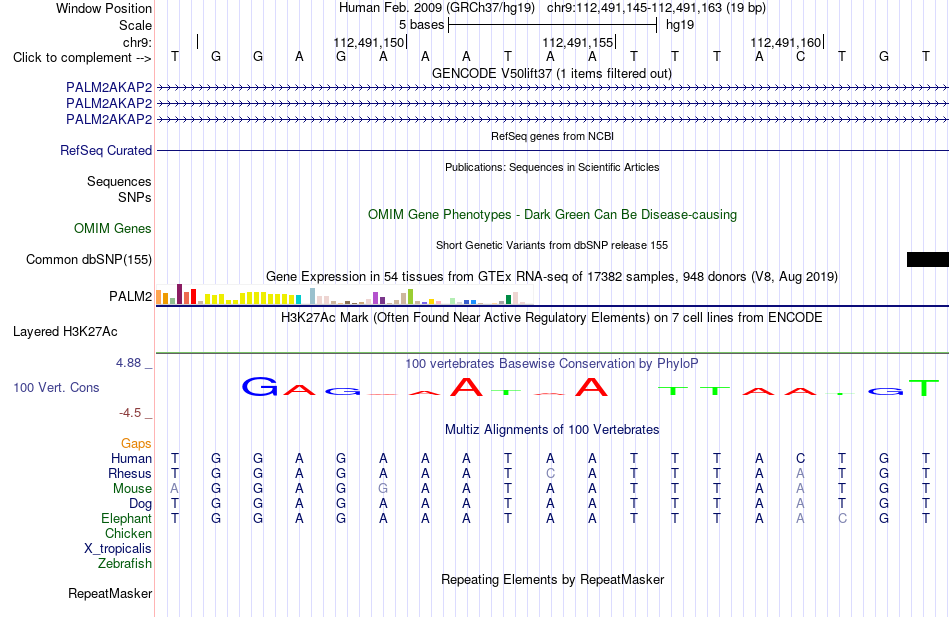Click the 4.88 PhyloP upper scale value
Image resolution: width=950 pixels, height=617 pixels.
(128, 362)
